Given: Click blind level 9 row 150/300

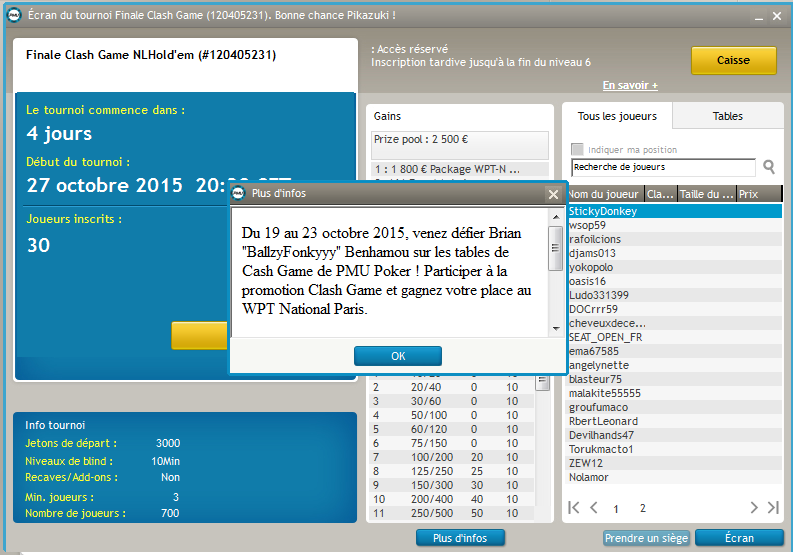Looking at the screenshot, I should tap(452, 485).
